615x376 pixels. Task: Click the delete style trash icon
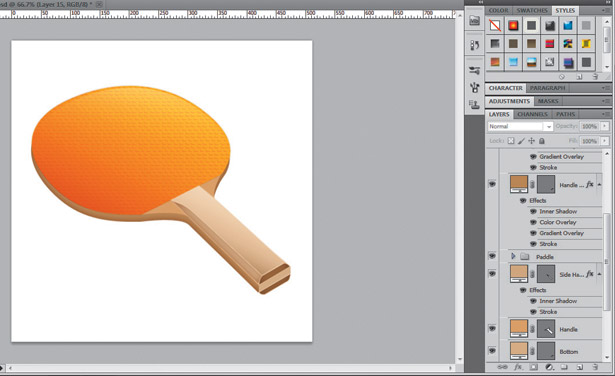click(x=595, y=76)
